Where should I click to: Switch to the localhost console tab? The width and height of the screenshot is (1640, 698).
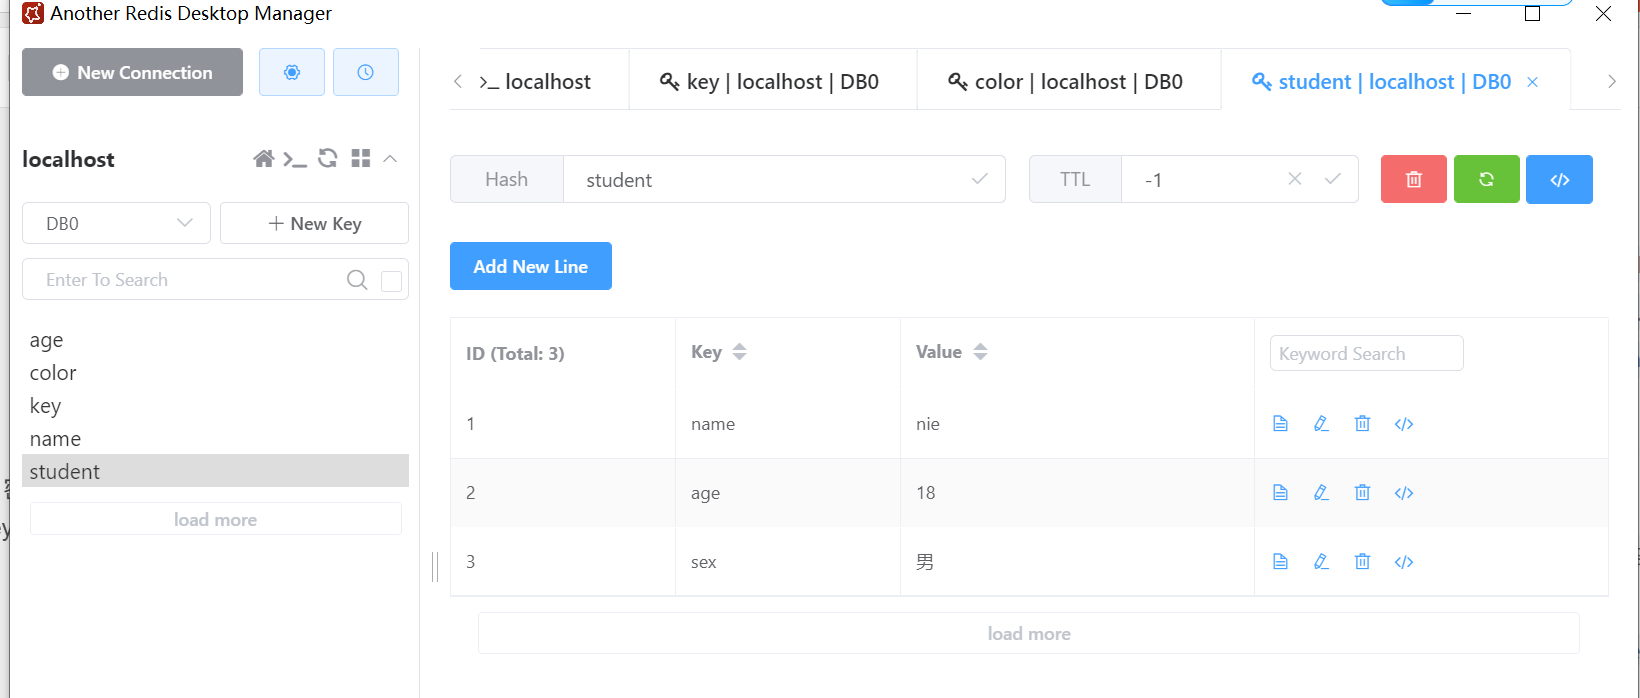pos(535,81)
